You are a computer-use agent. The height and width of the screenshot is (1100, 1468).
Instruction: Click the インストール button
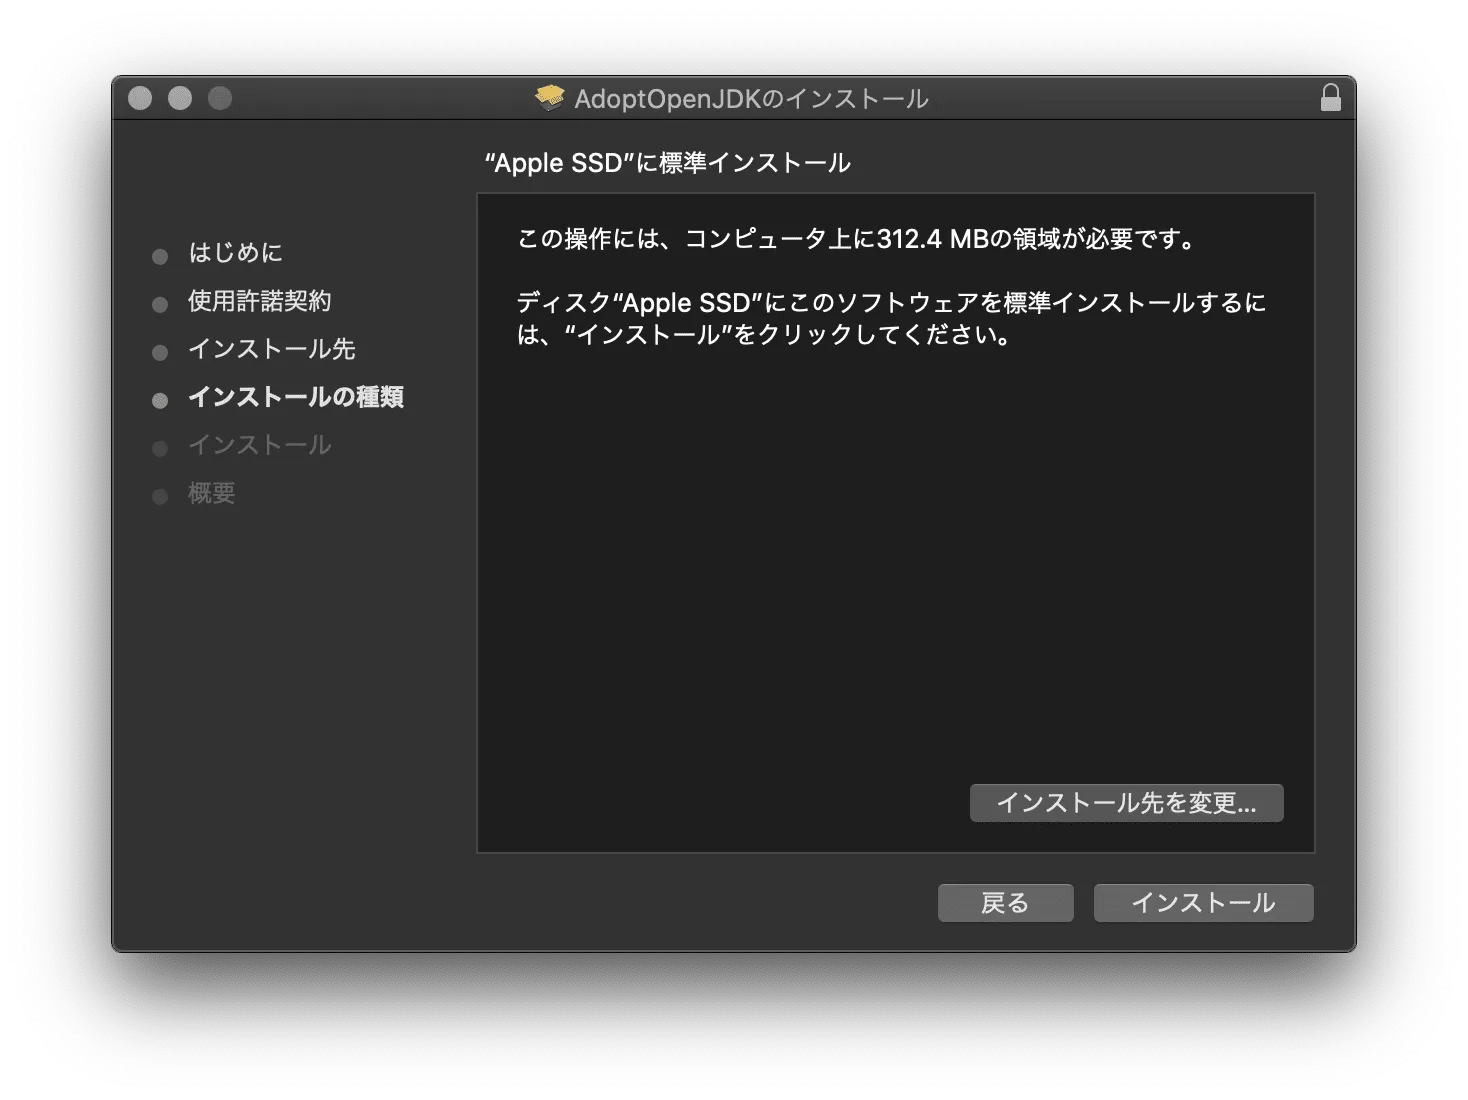click(1203, 903)
